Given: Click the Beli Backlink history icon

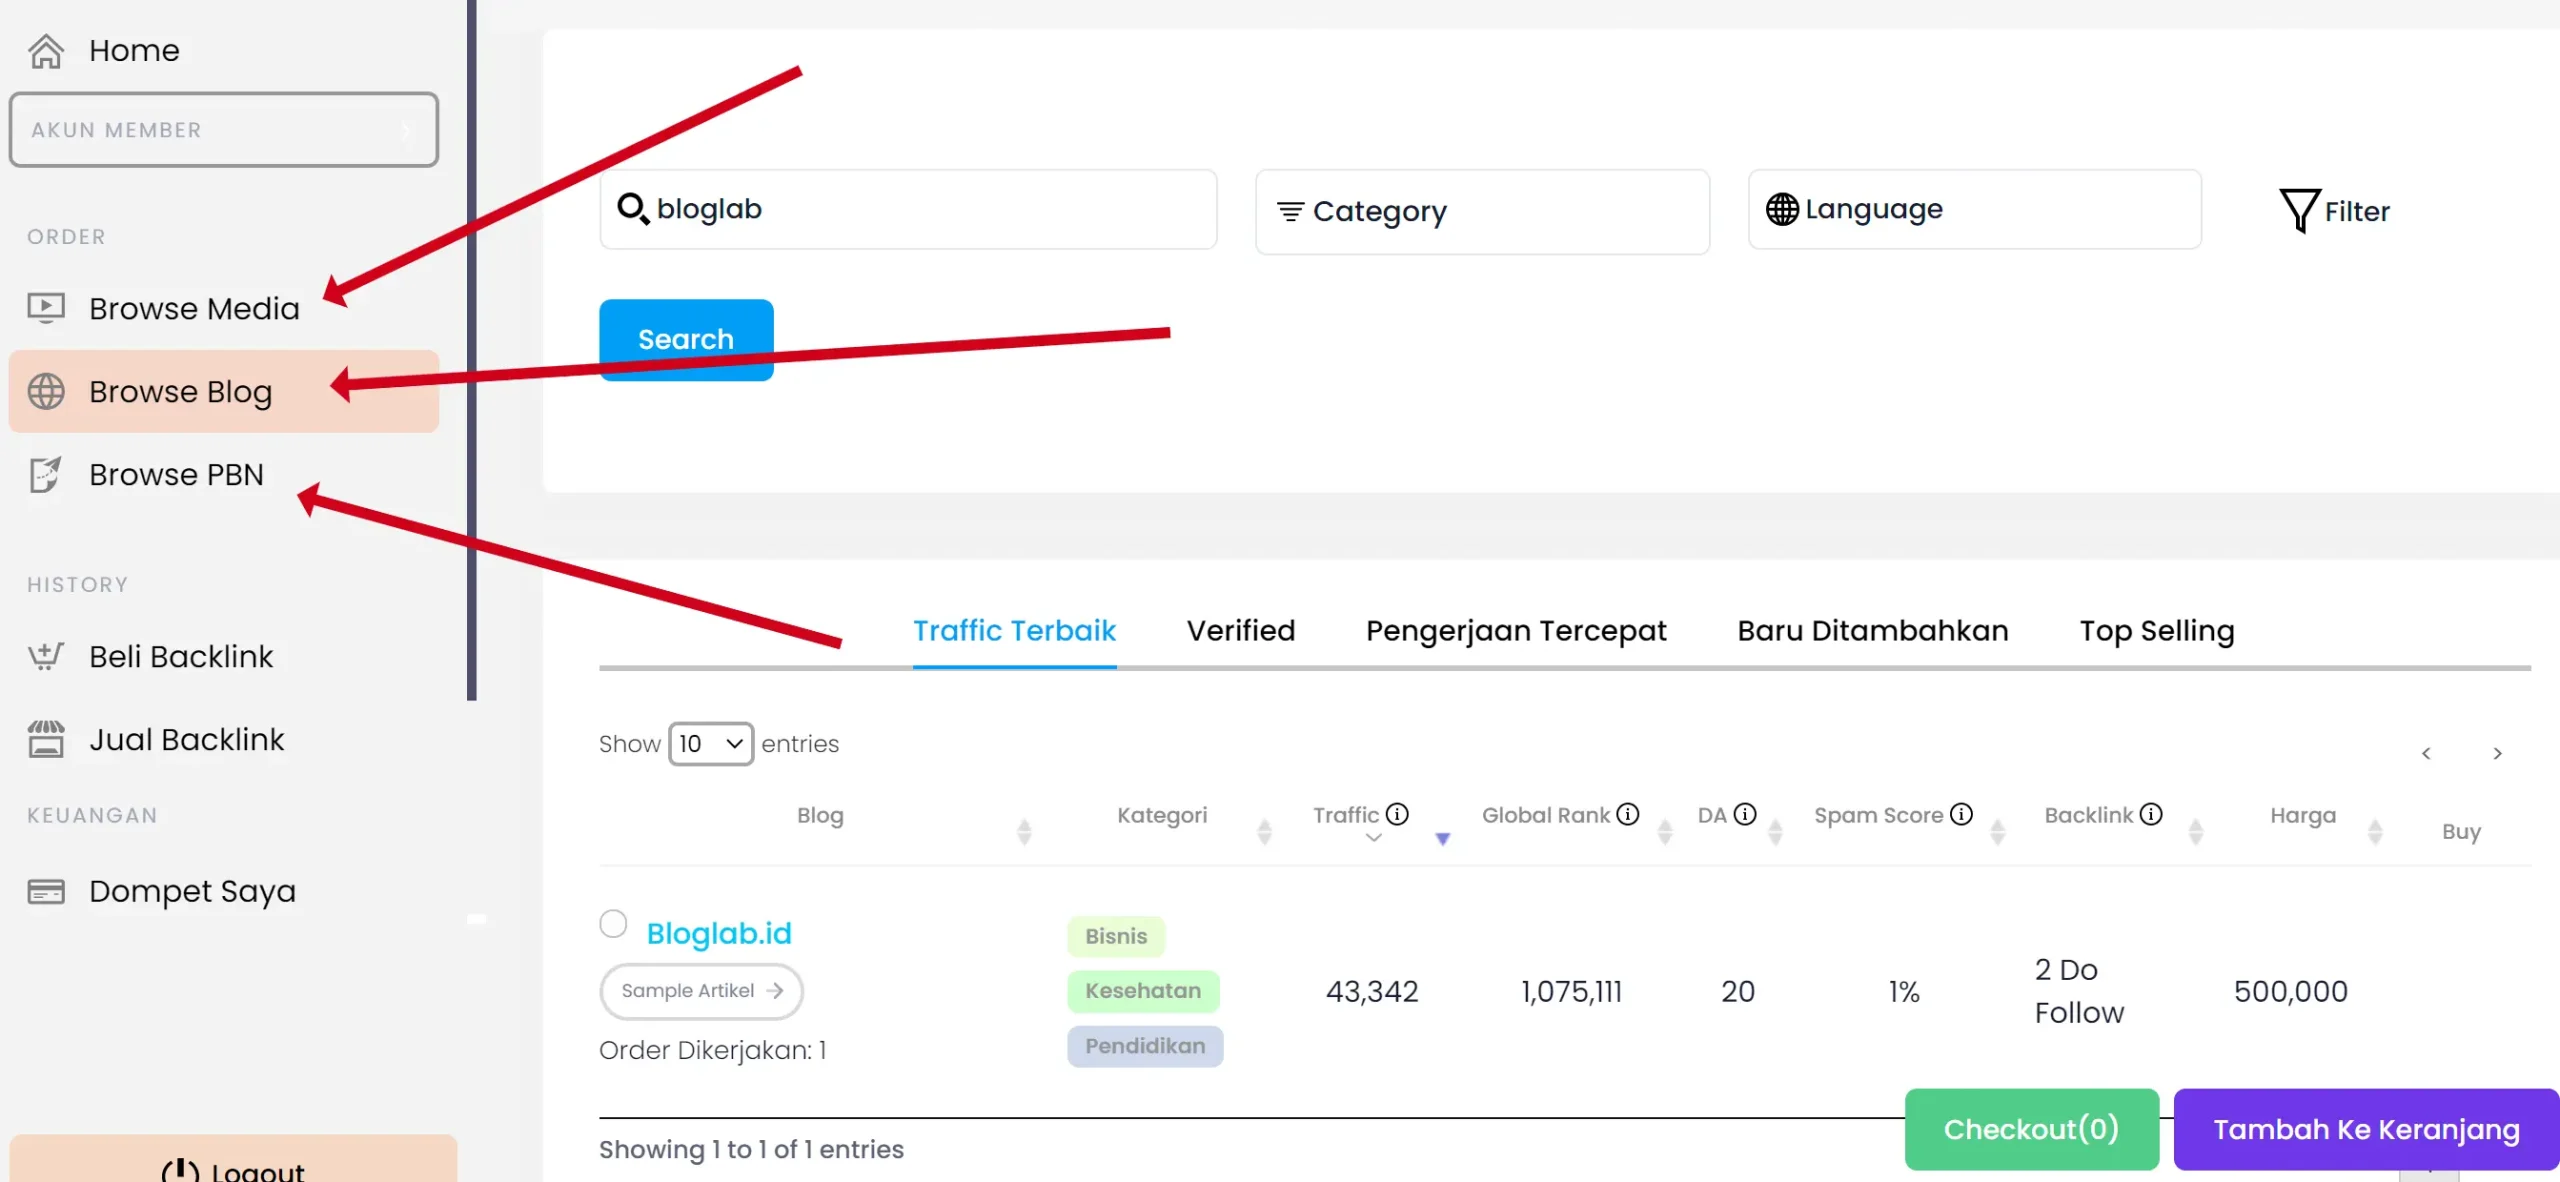Looking at the screenshot, I should (x=44, y=655).
